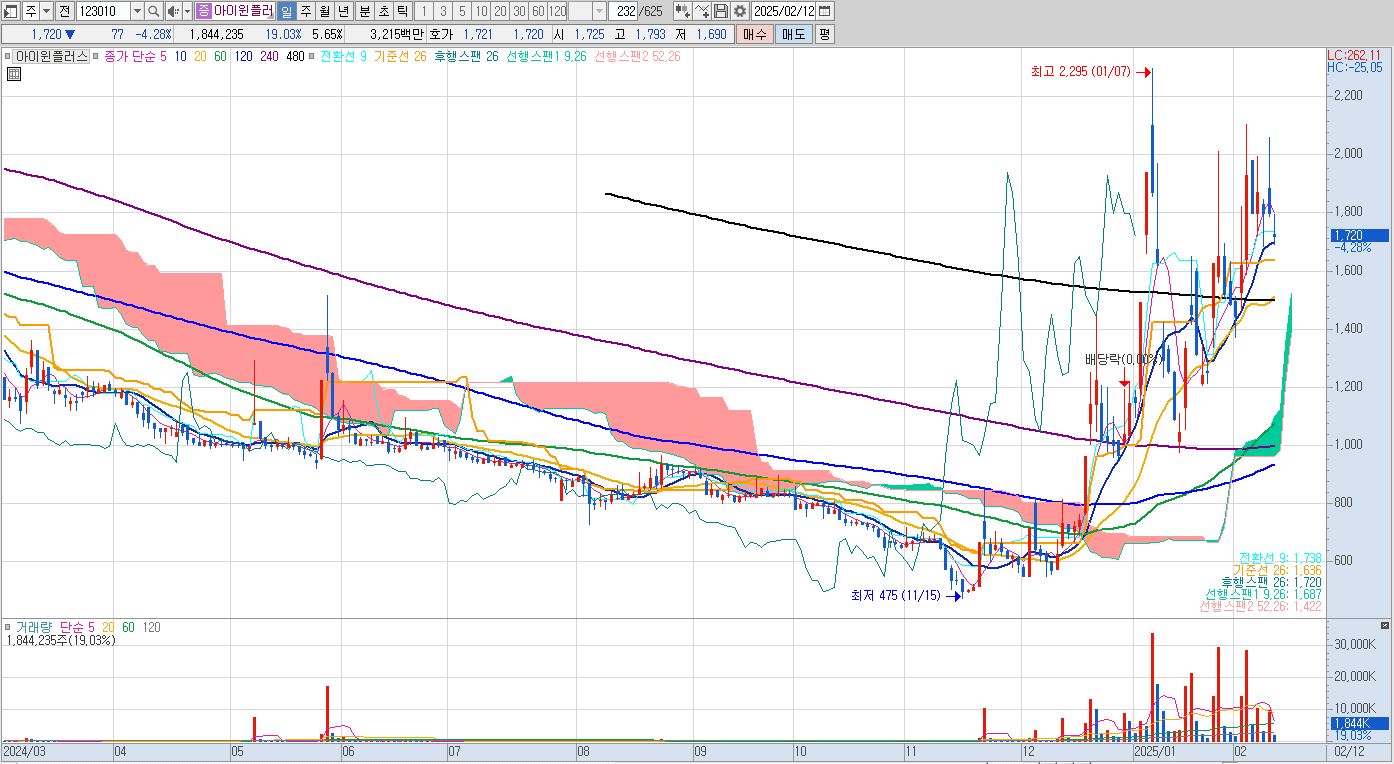Open the stock code 123010 dropdown
The height and width of the screenshot is (764, 1394).
[x=137, y=11]
